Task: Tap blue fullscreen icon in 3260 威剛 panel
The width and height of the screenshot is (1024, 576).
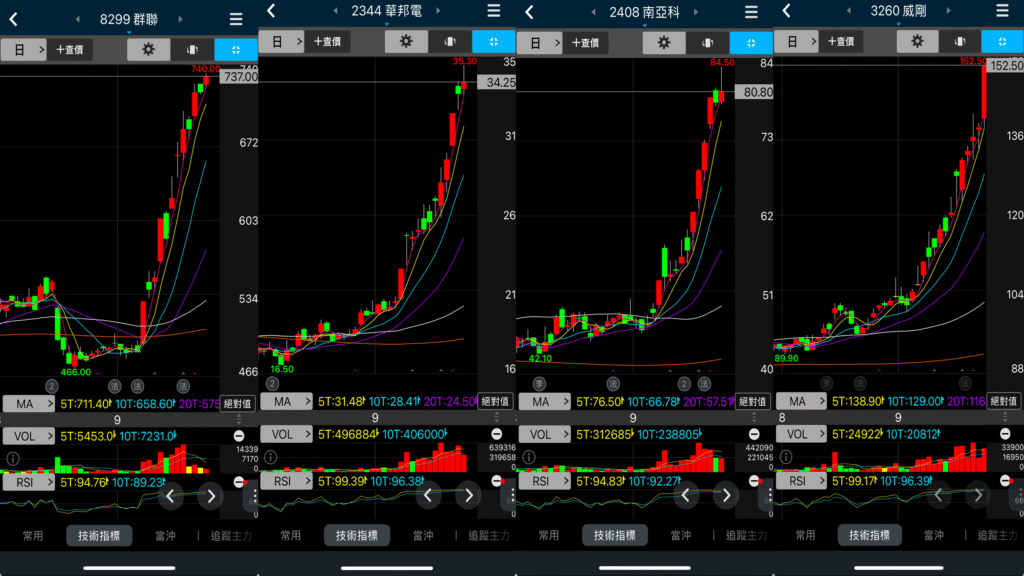Action: [1001, 42]
